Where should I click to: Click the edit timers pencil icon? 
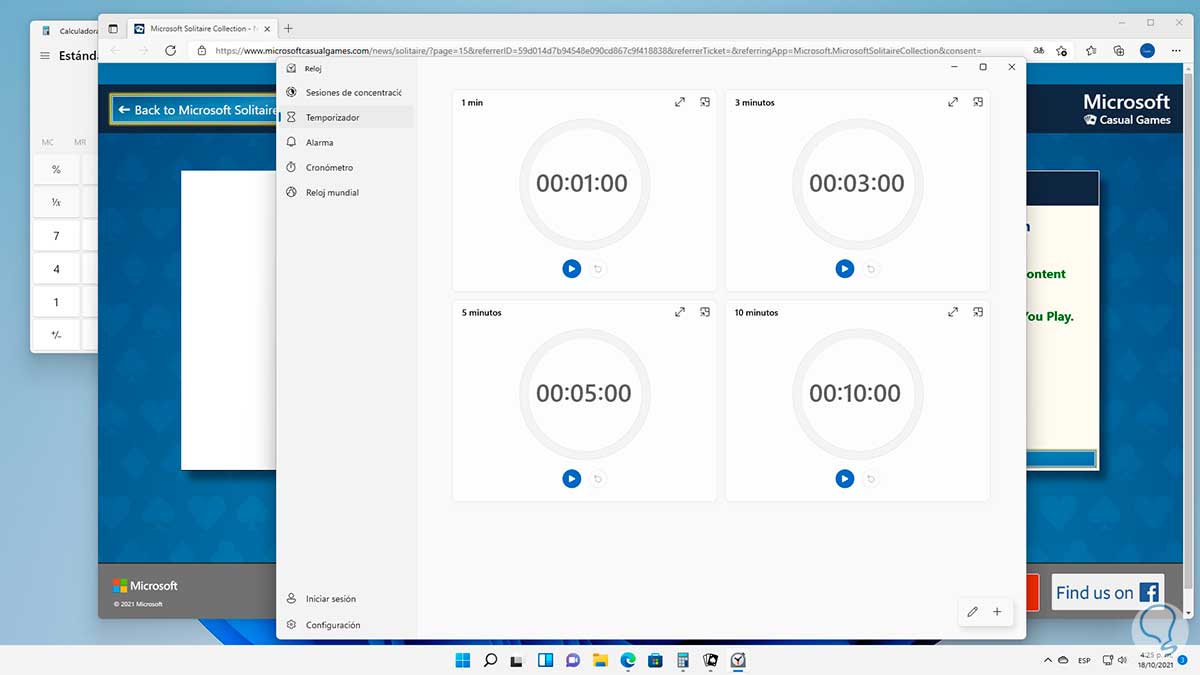click(x=972, y=612)
